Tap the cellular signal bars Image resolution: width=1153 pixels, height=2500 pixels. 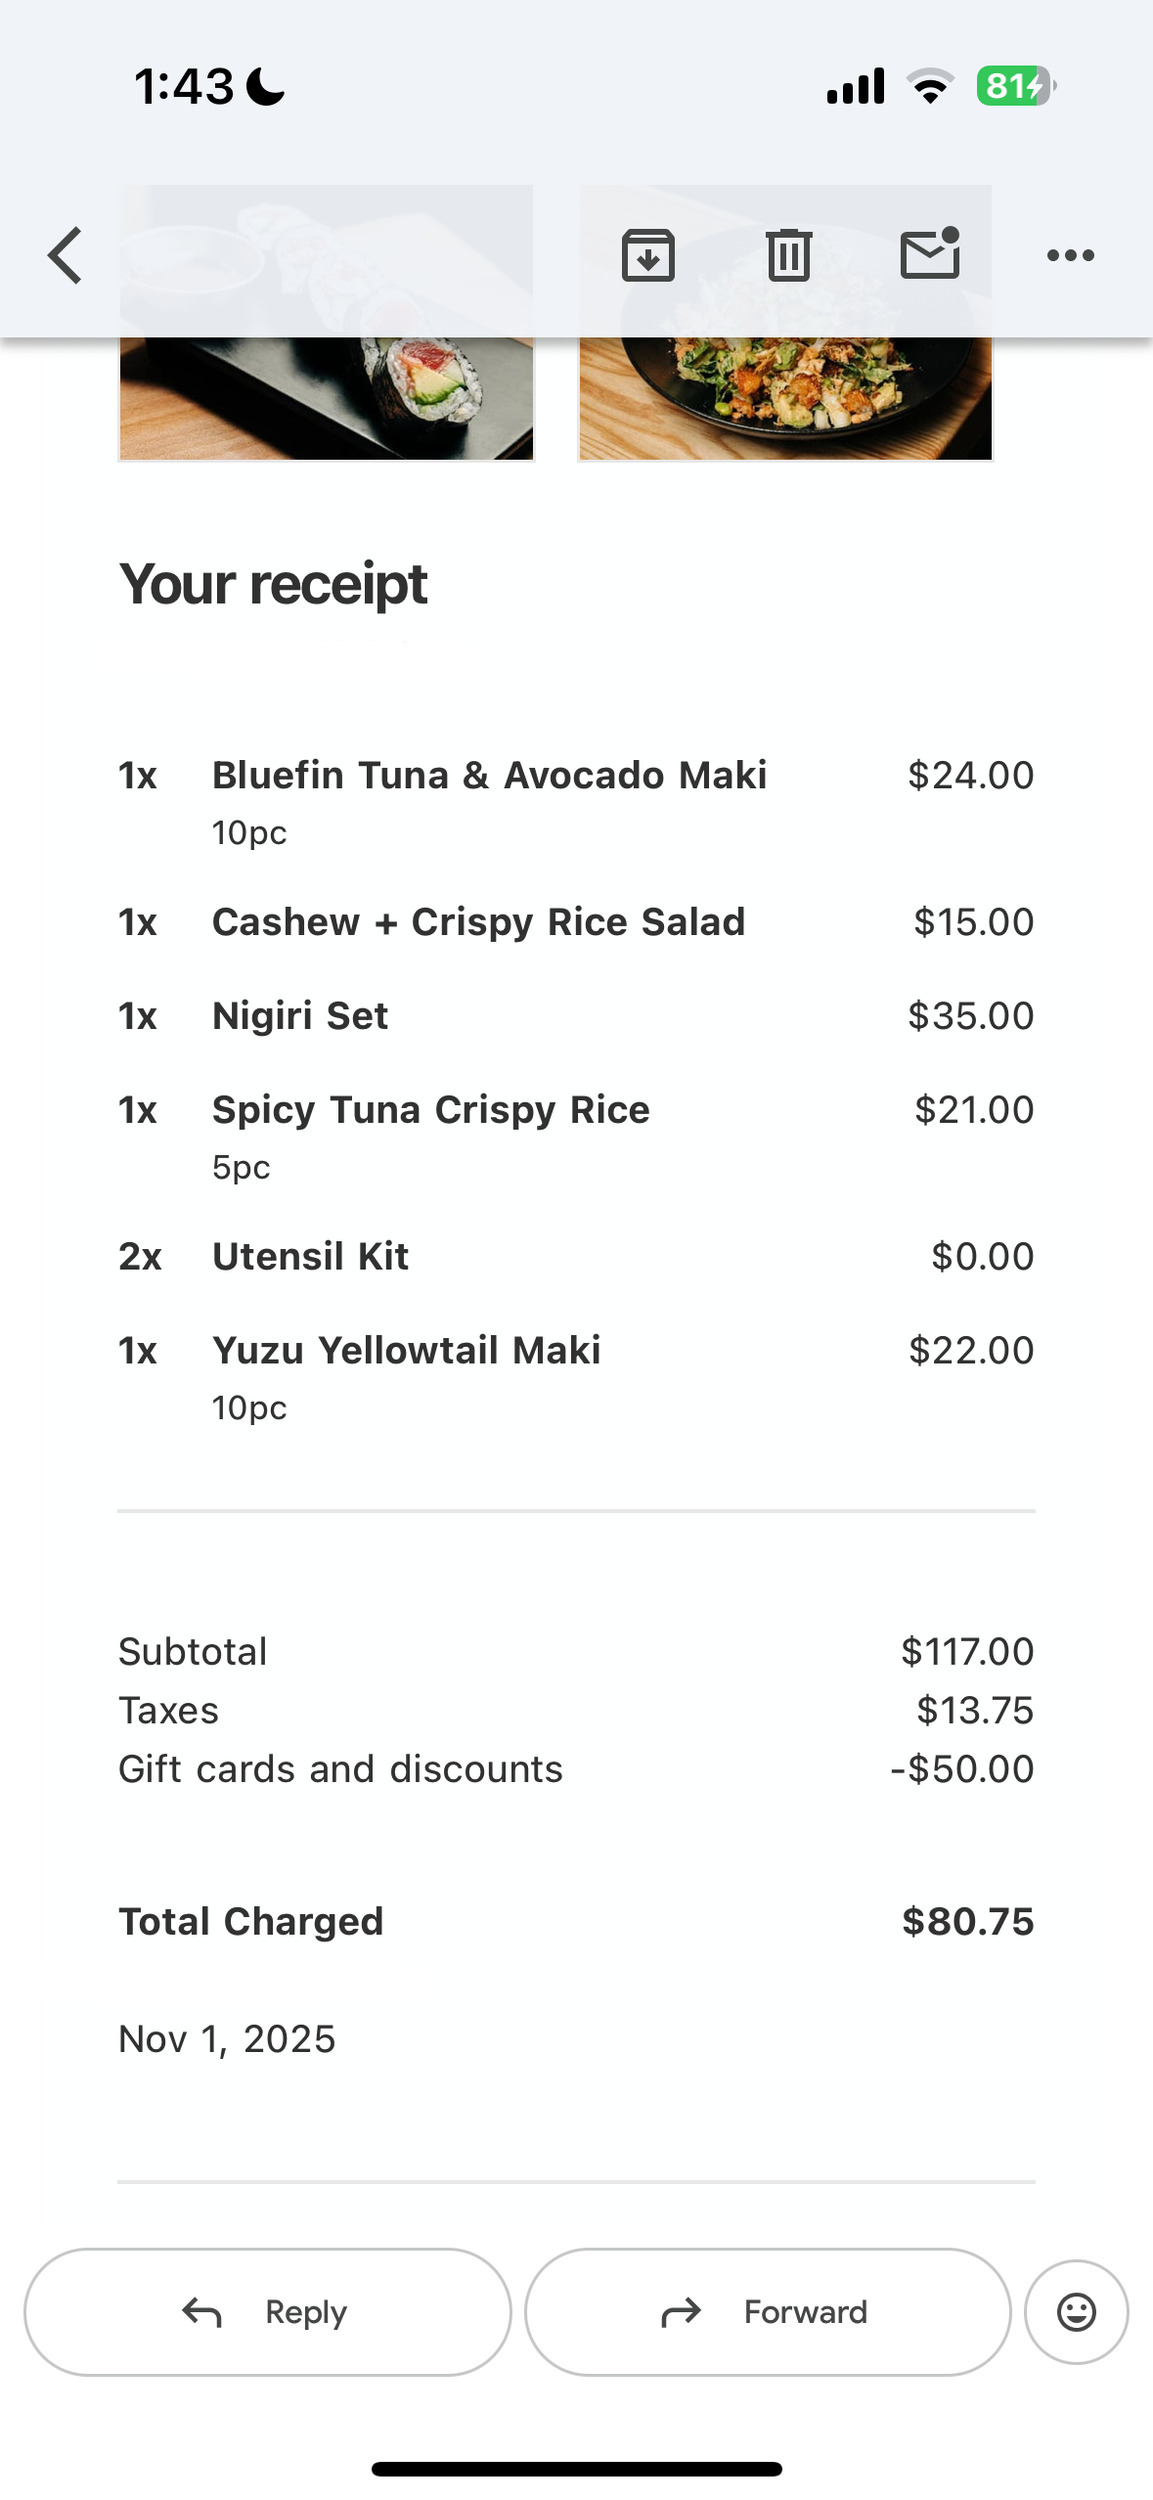[855, 86]
